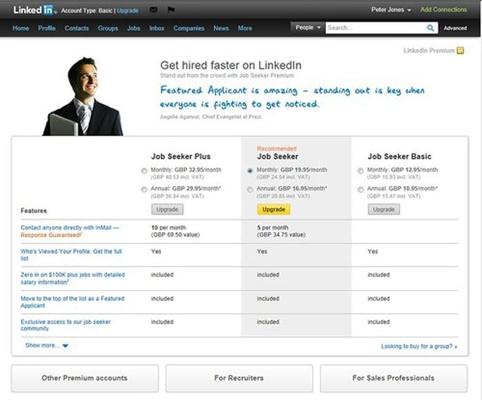Click the businessman photo
The height and width of the screenshot is (400, 482).
83,96
